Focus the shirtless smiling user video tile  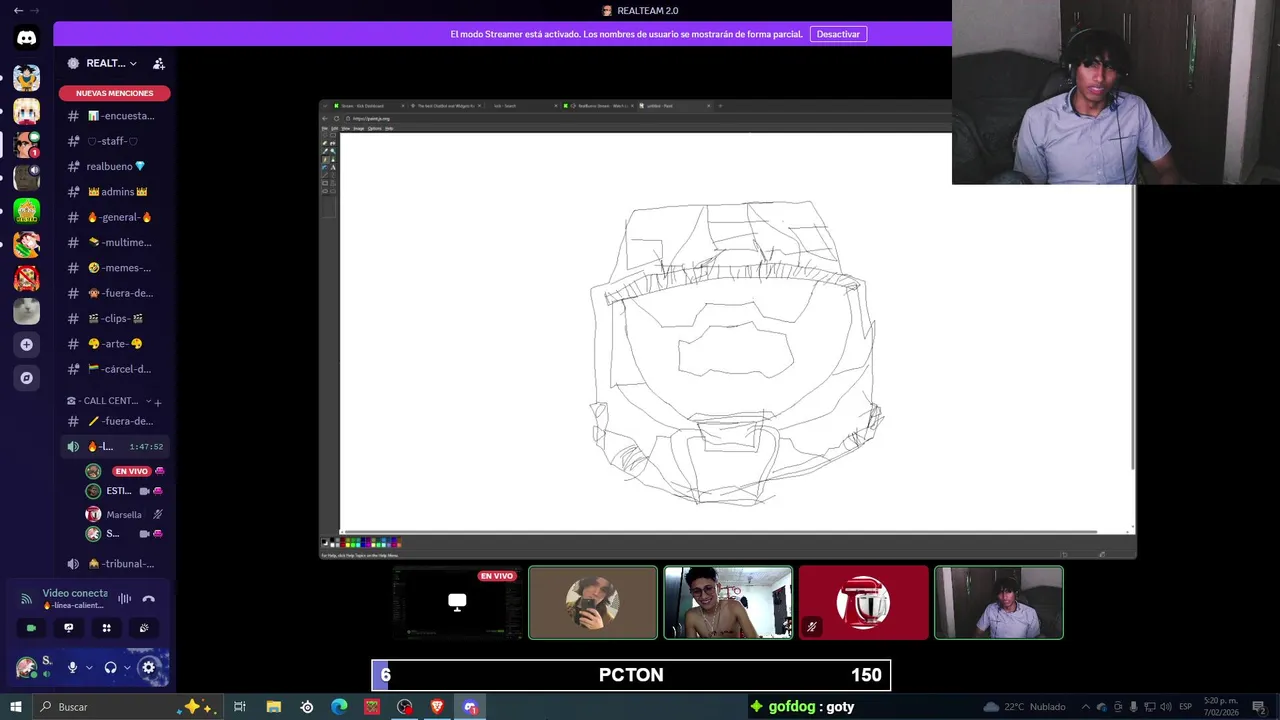coord(728,602)
